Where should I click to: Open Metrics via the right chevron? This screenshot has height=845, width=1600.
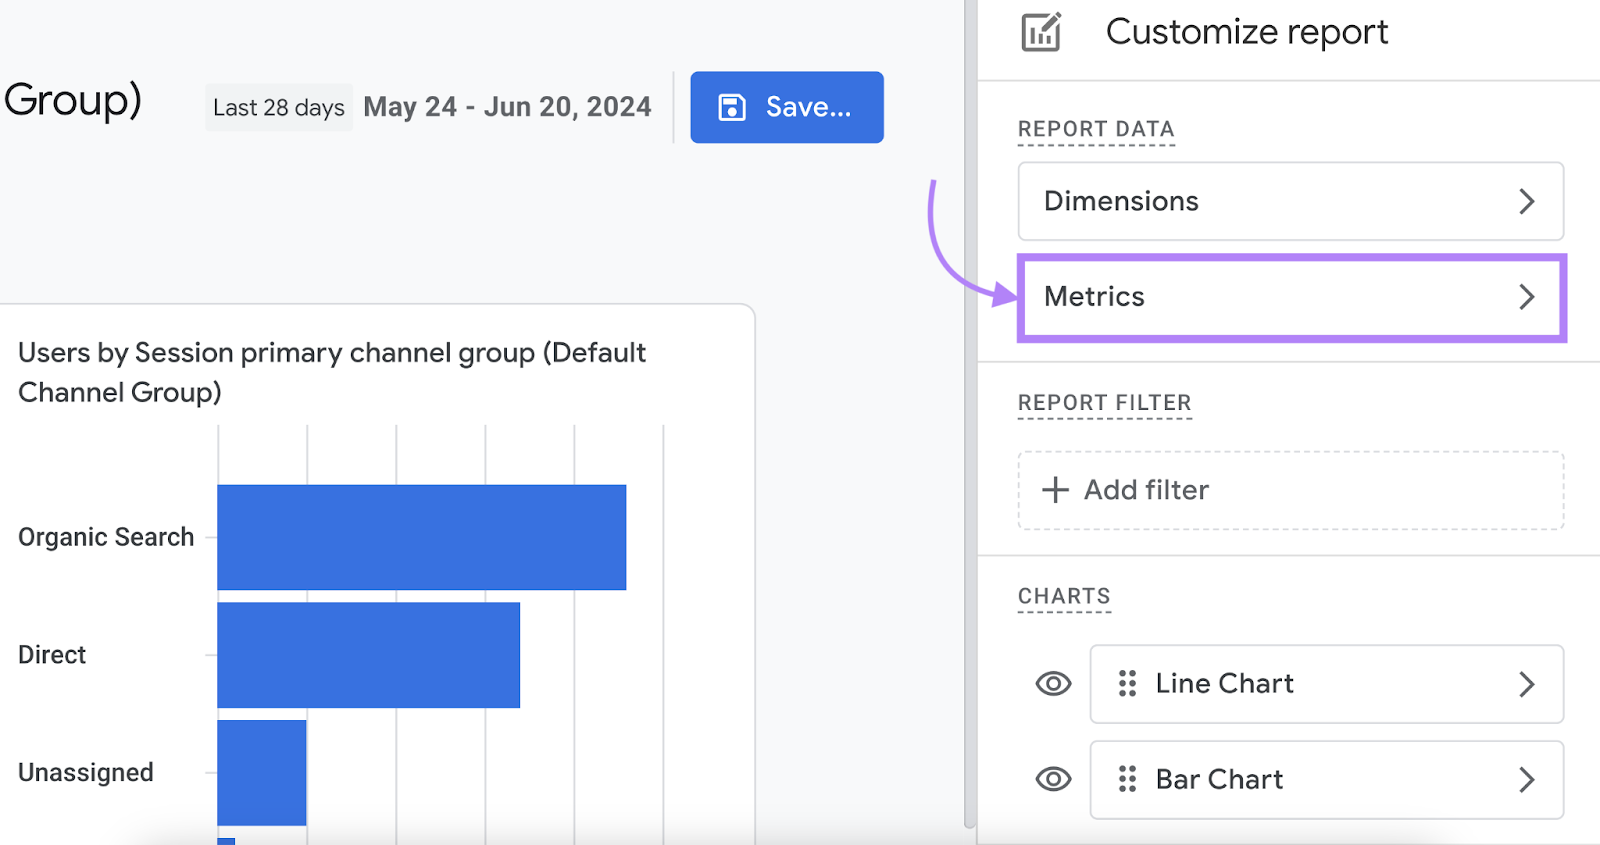coord(1526,297)
